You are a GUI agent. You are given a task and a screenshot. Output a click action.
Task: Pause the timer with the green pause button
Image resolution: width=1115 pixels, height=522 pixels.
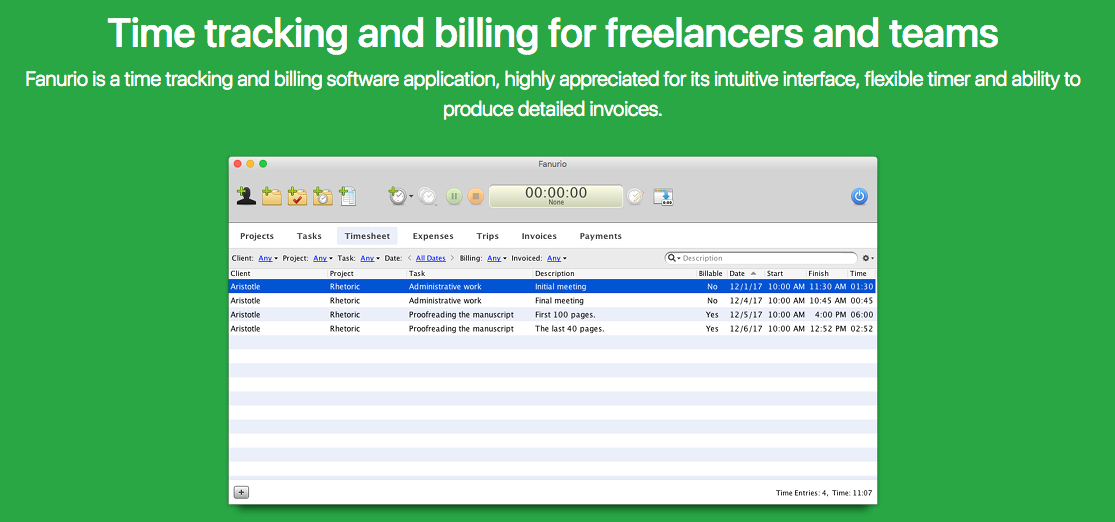454,196
